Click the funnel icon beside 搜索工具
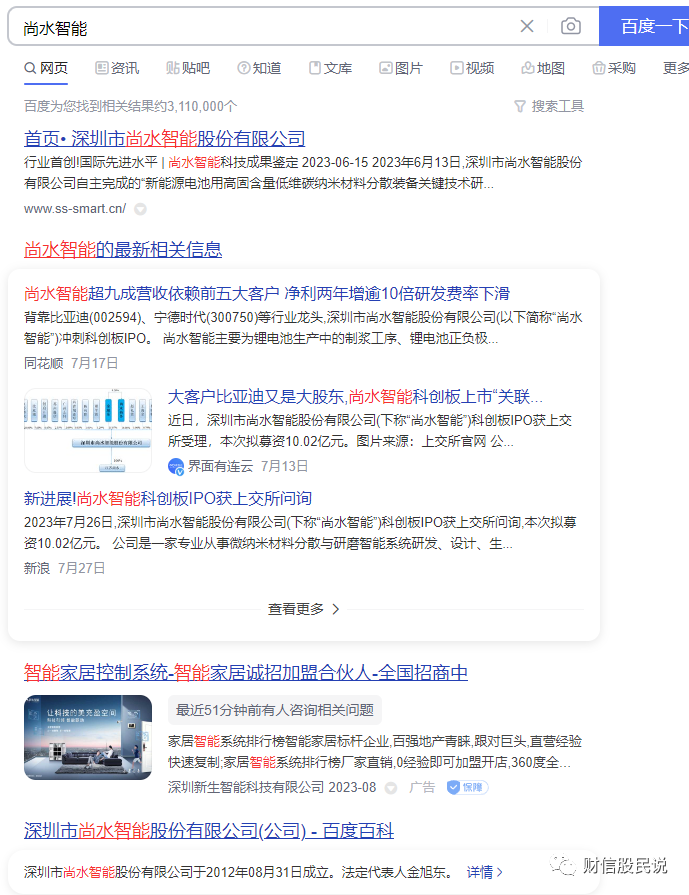Screen dimensions: 689x895 [519, 107]
